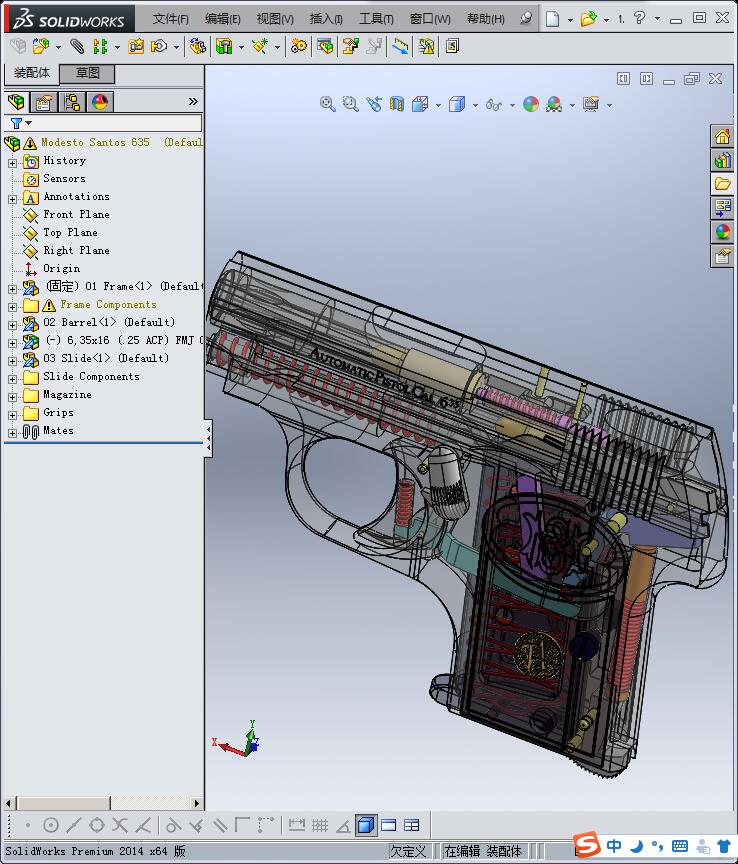The height and width of the screenshot is (864, 738).
Task: Click View Orientation cube icon
Action: tap(420, 104)
